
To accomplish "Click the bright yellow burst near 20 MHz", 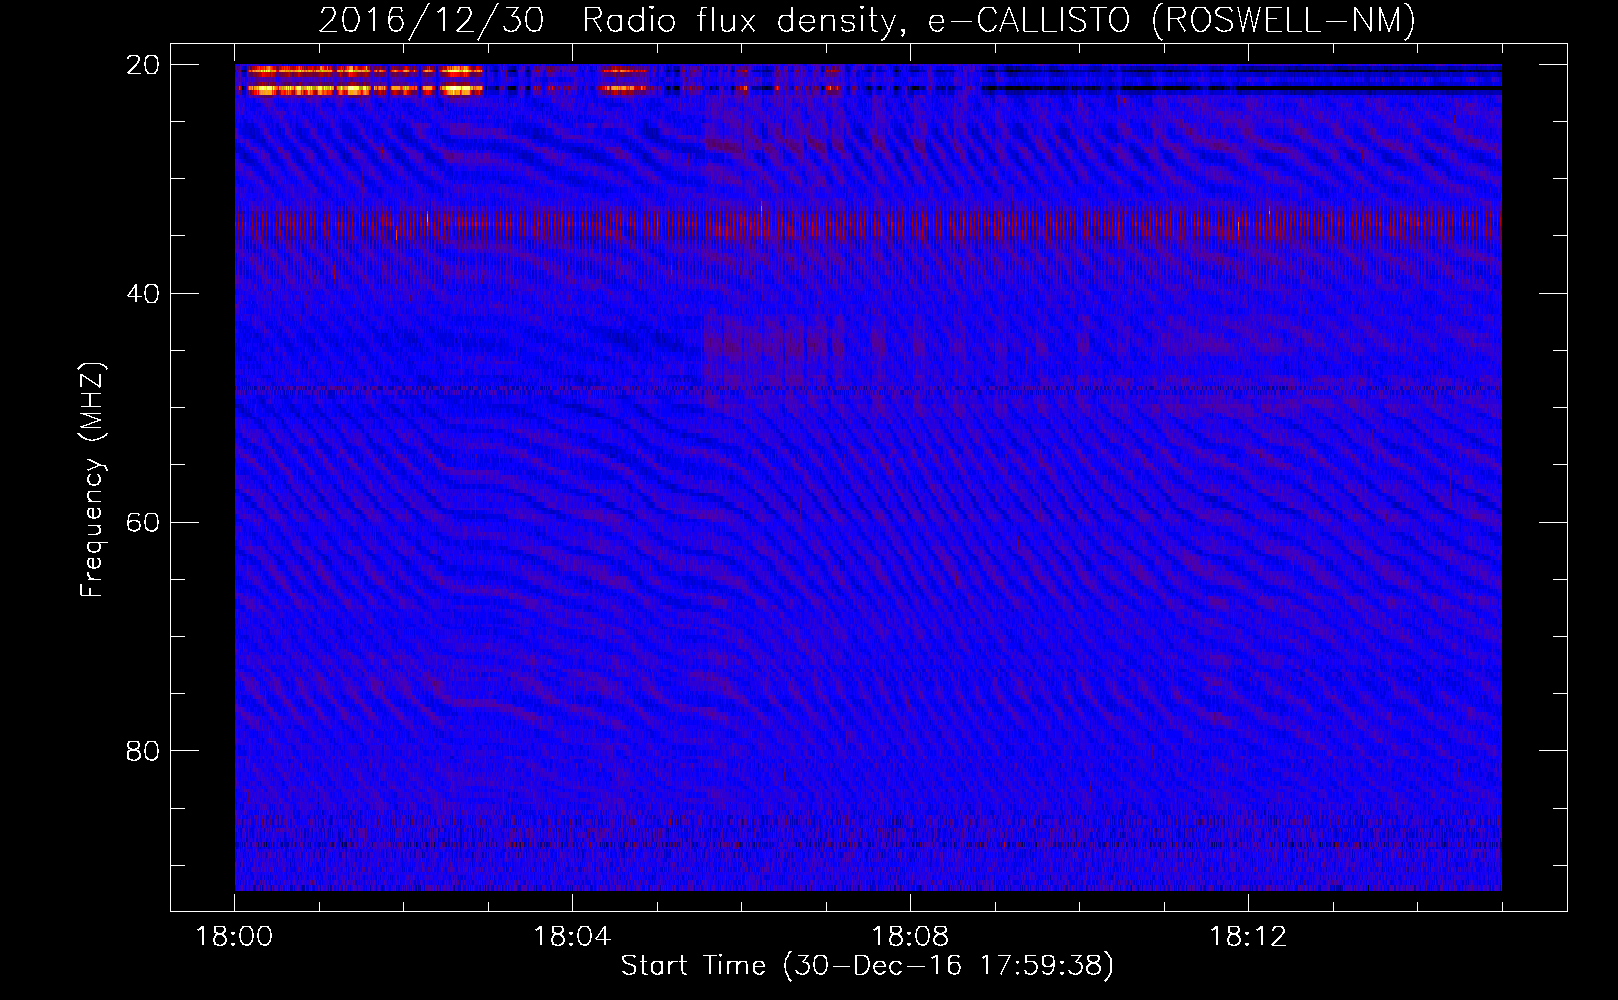I will tap(365, 80).
